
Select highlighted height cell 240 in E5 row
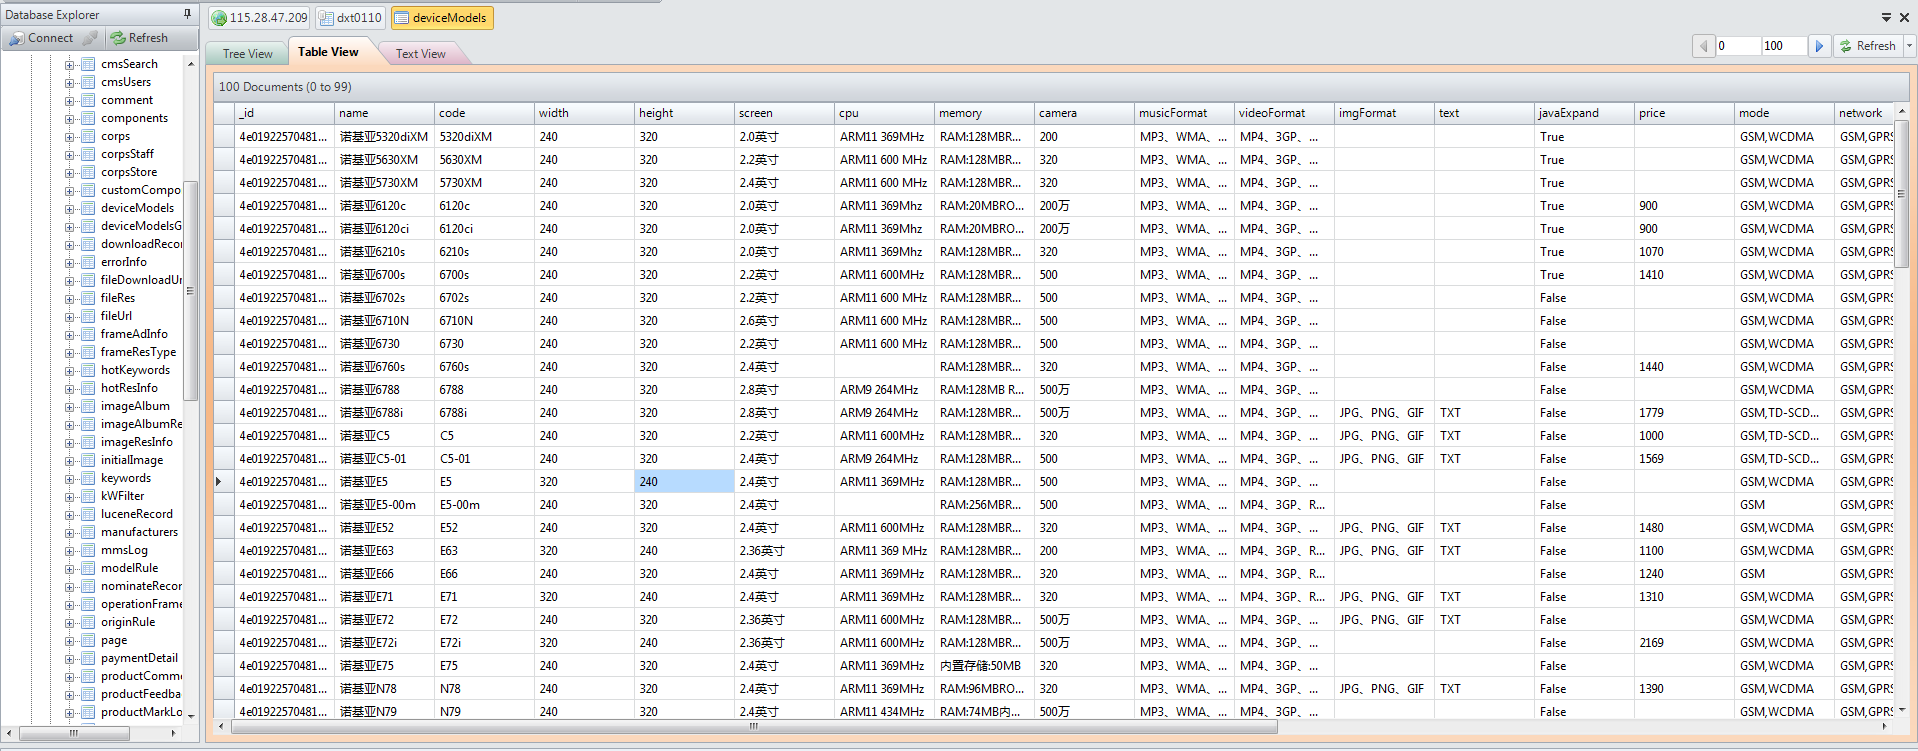coord(684,482)
